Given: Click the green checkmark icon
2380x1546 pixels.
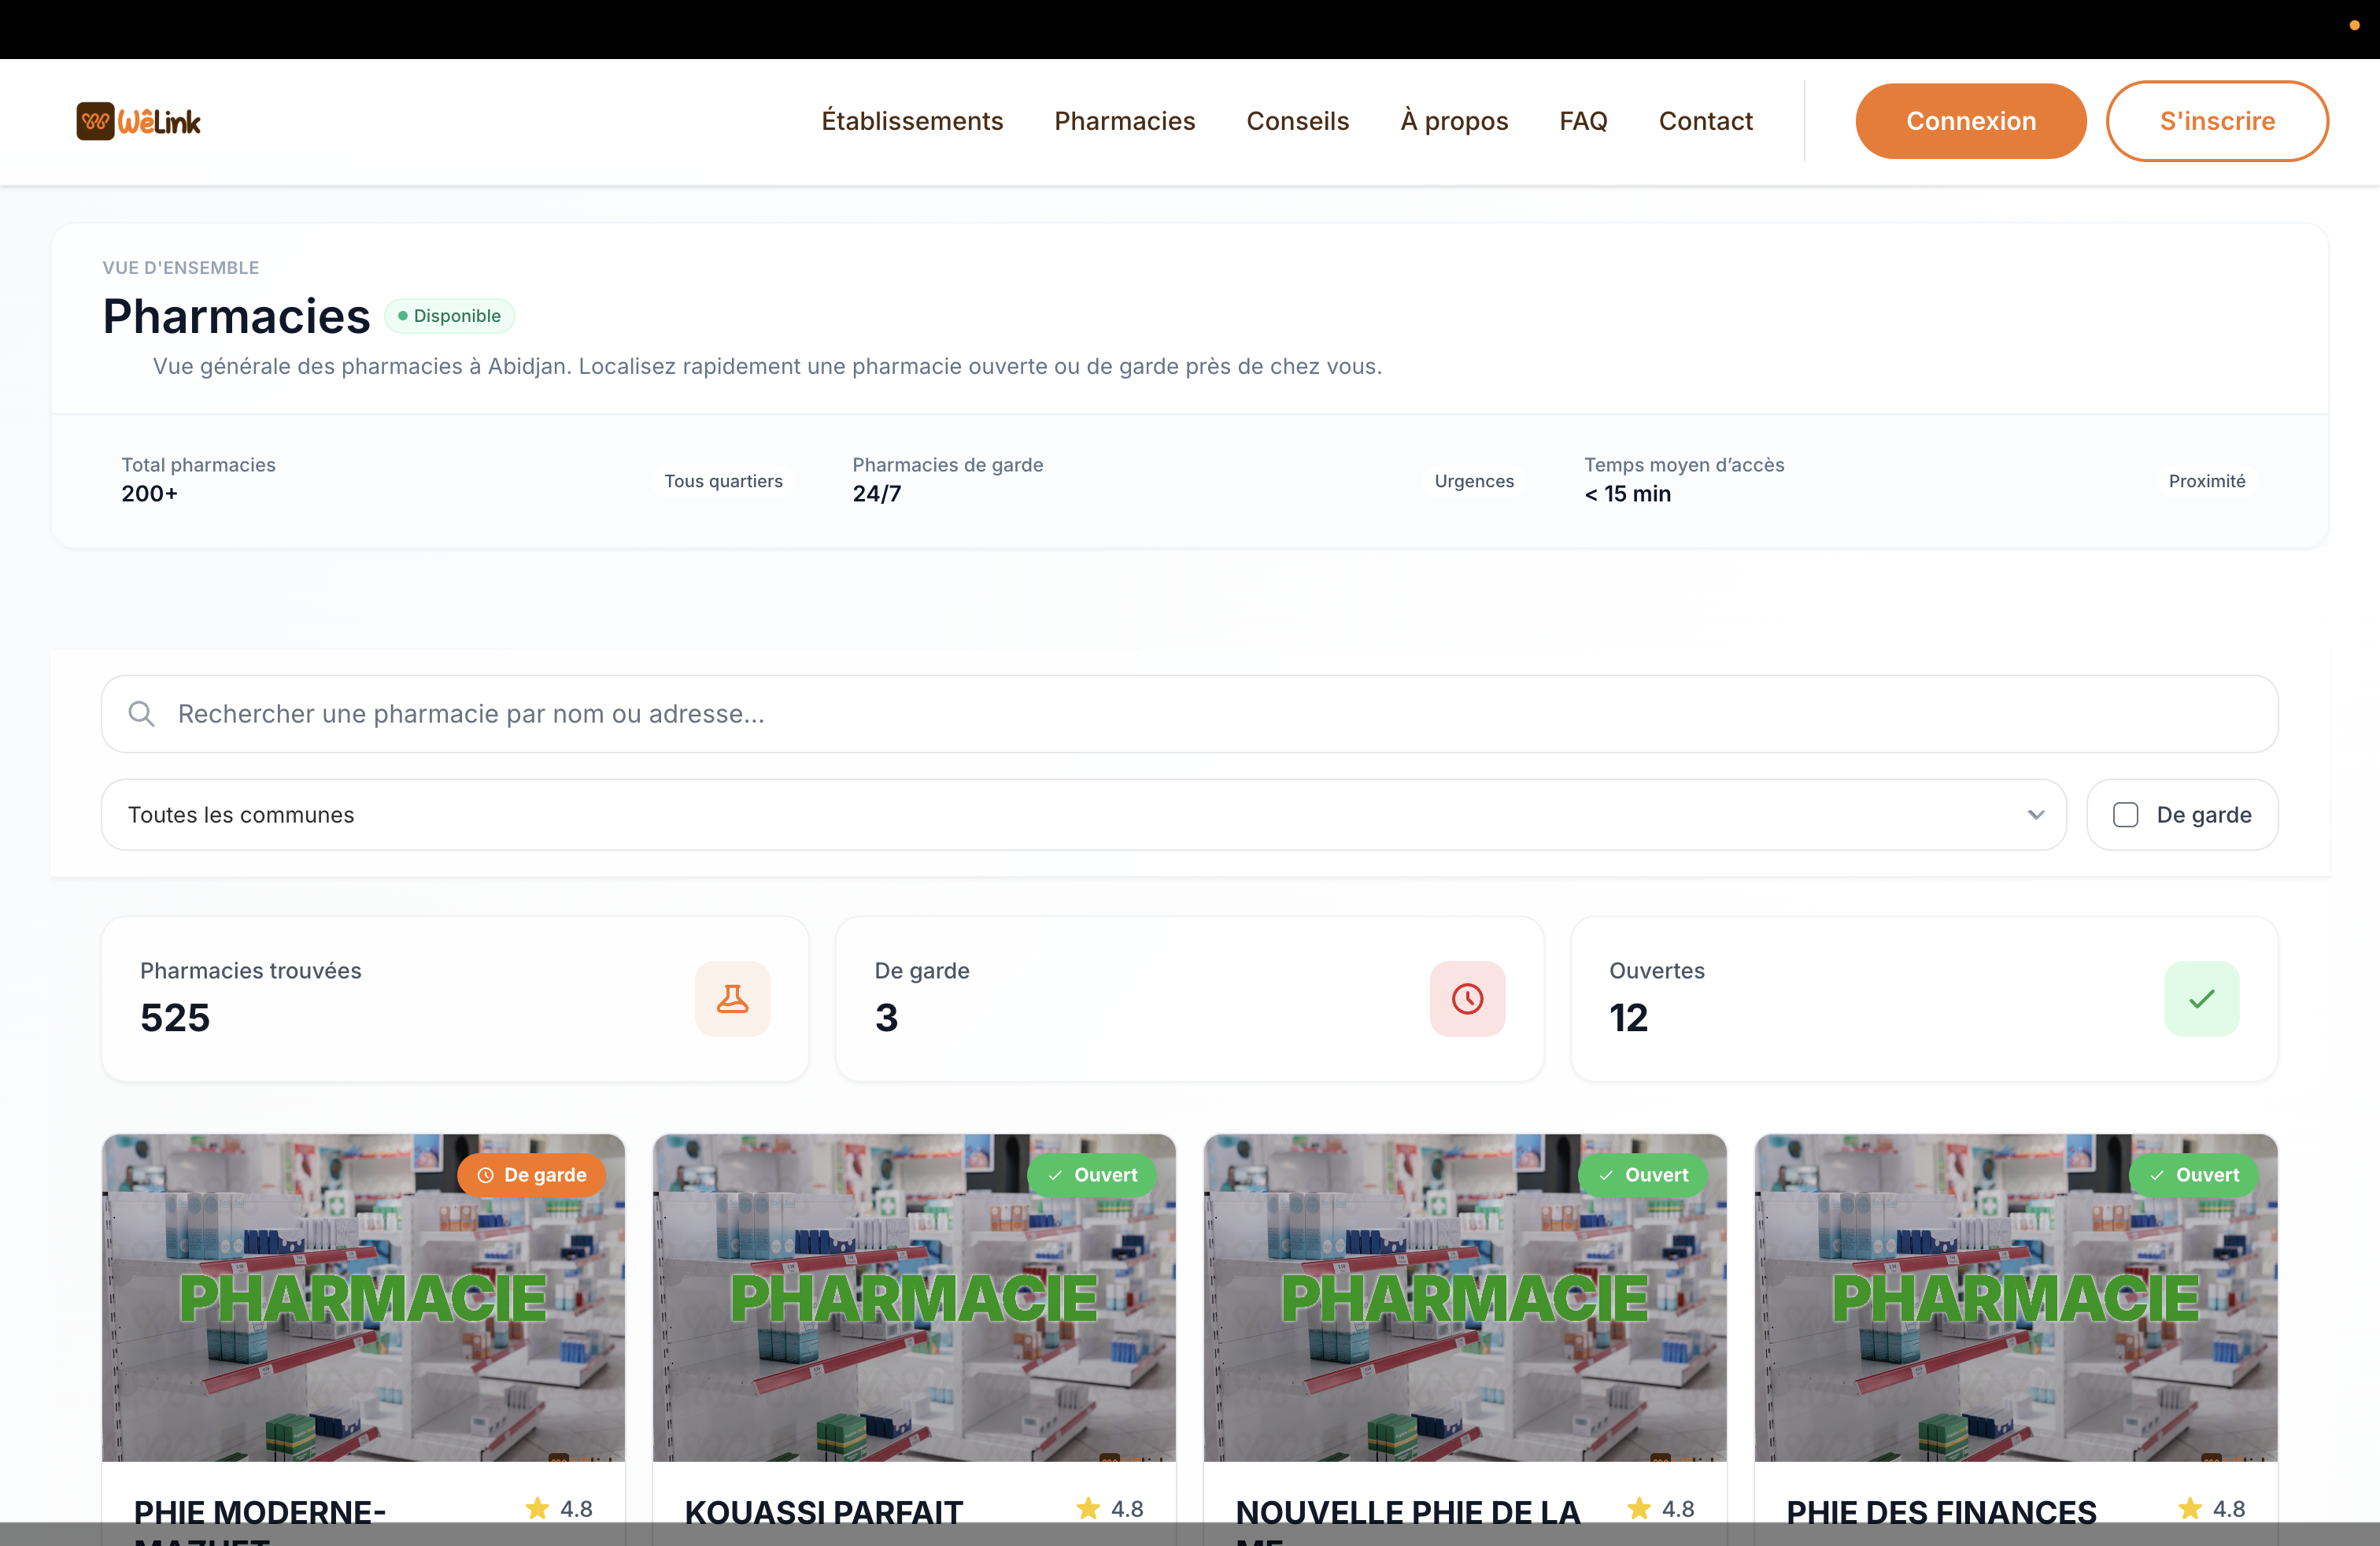Looking at the screenshot, I should 2201,998.
